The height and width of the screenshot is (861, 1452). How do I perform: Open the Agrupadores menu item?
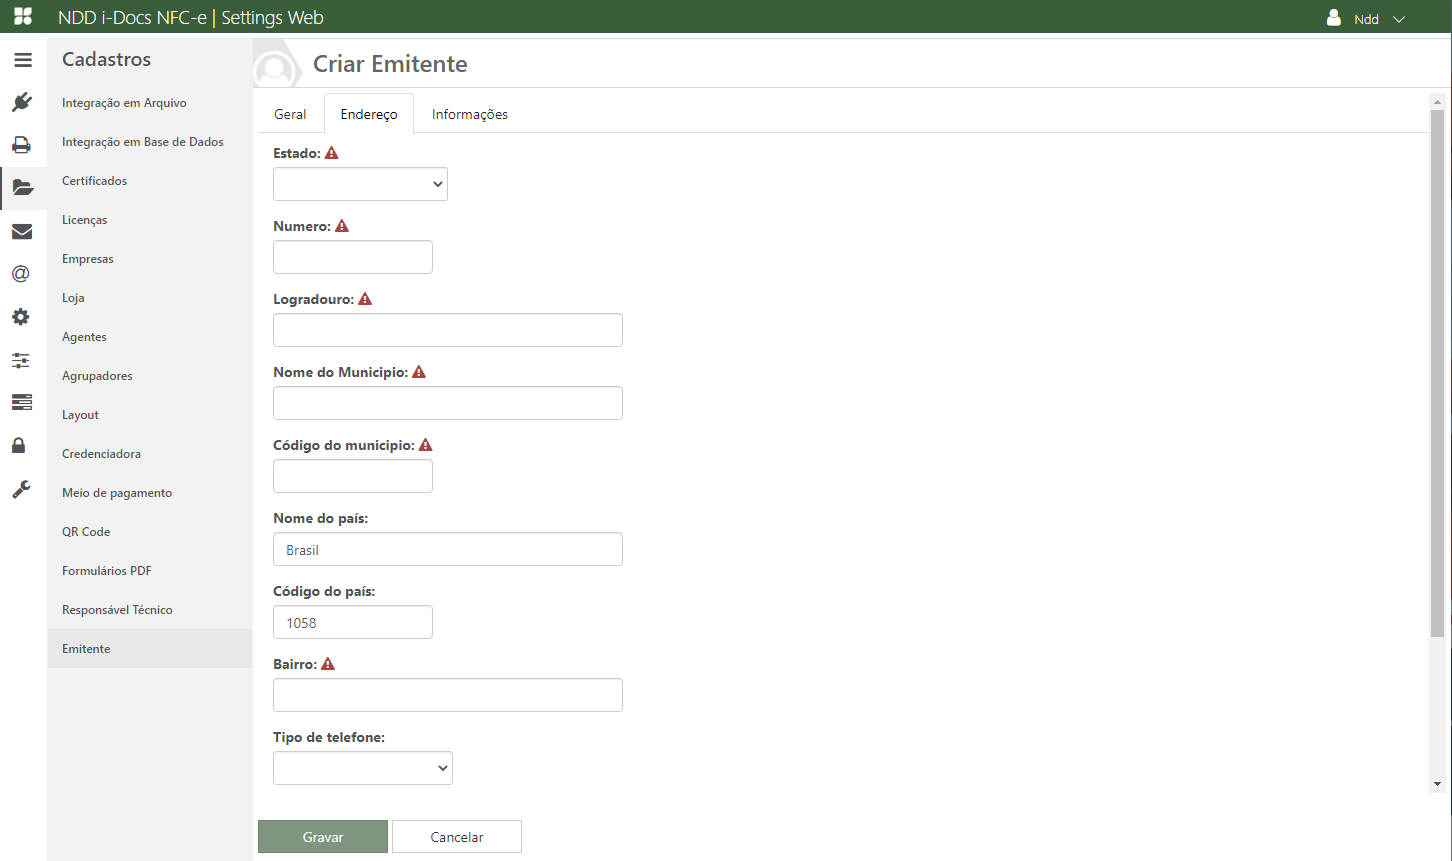pyautogui.click(x=149, y=376)
